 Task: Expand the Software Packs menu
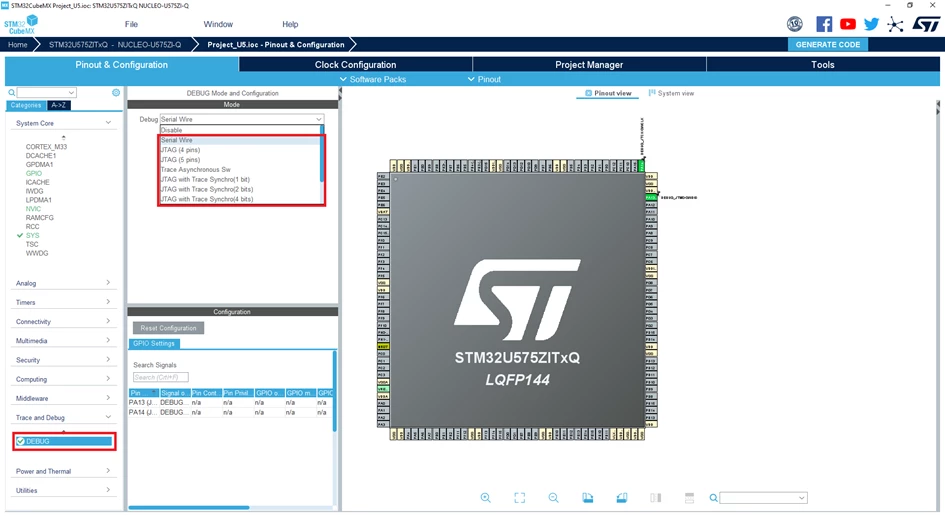pyautogui.click(x=372, y=79)
